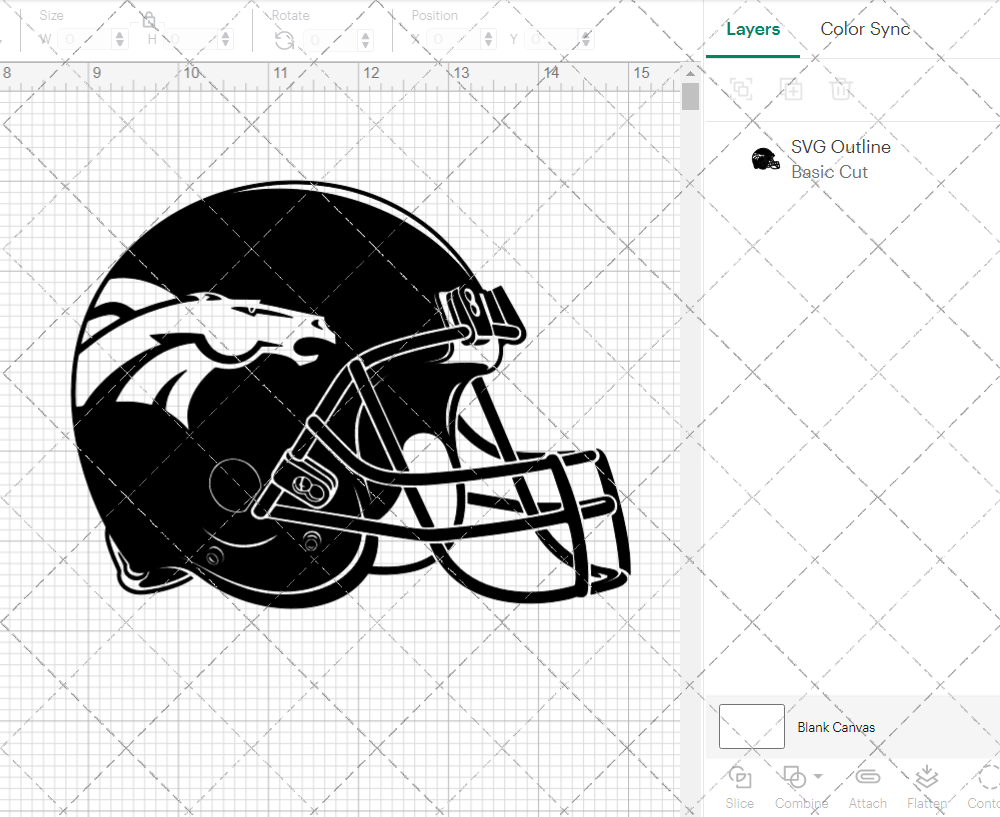
Task: Open the Color Sync tab
Action: coord(865,29)
